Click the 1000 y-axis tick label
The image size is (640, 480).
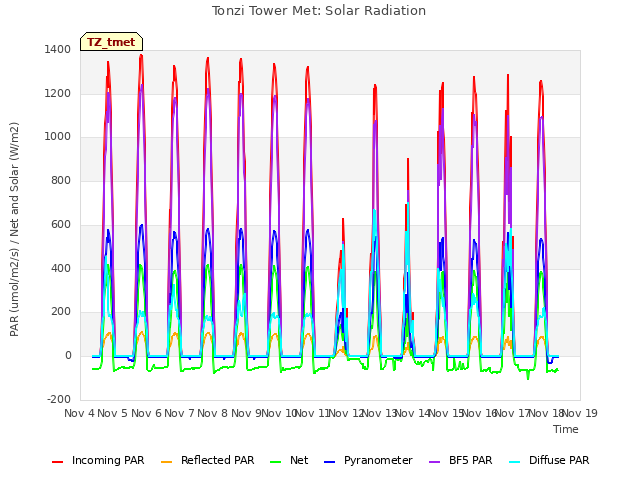click(x=58, y=137)
